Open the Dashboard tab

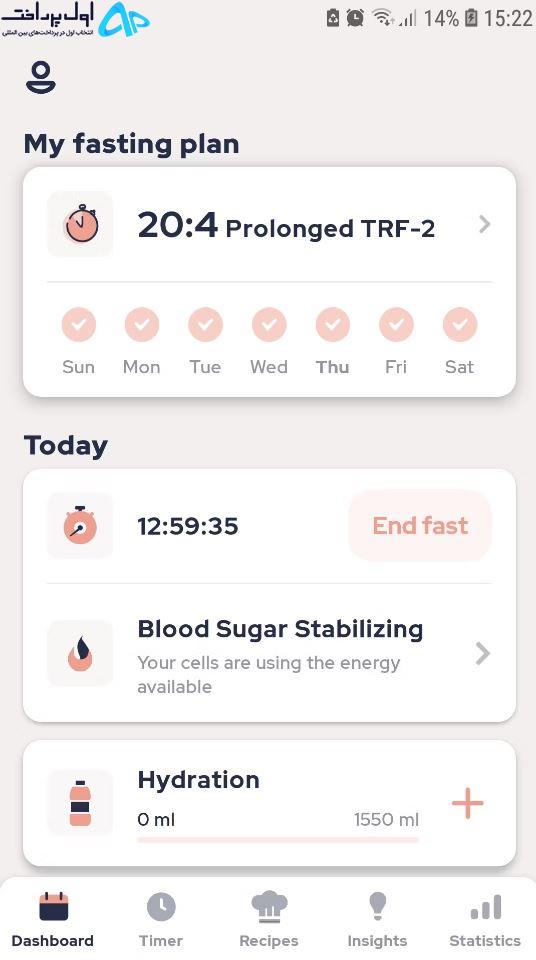53,918
